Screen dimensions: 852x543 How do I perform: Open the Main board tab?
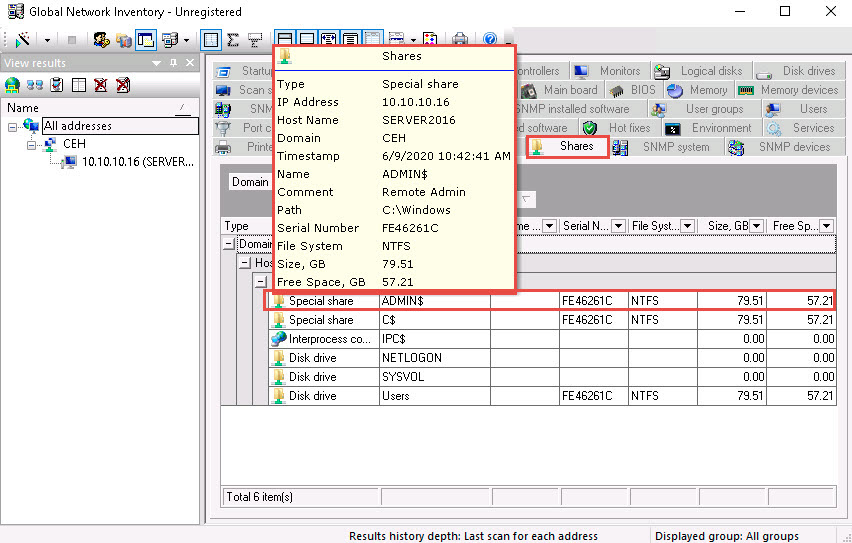tap(560, 90)
